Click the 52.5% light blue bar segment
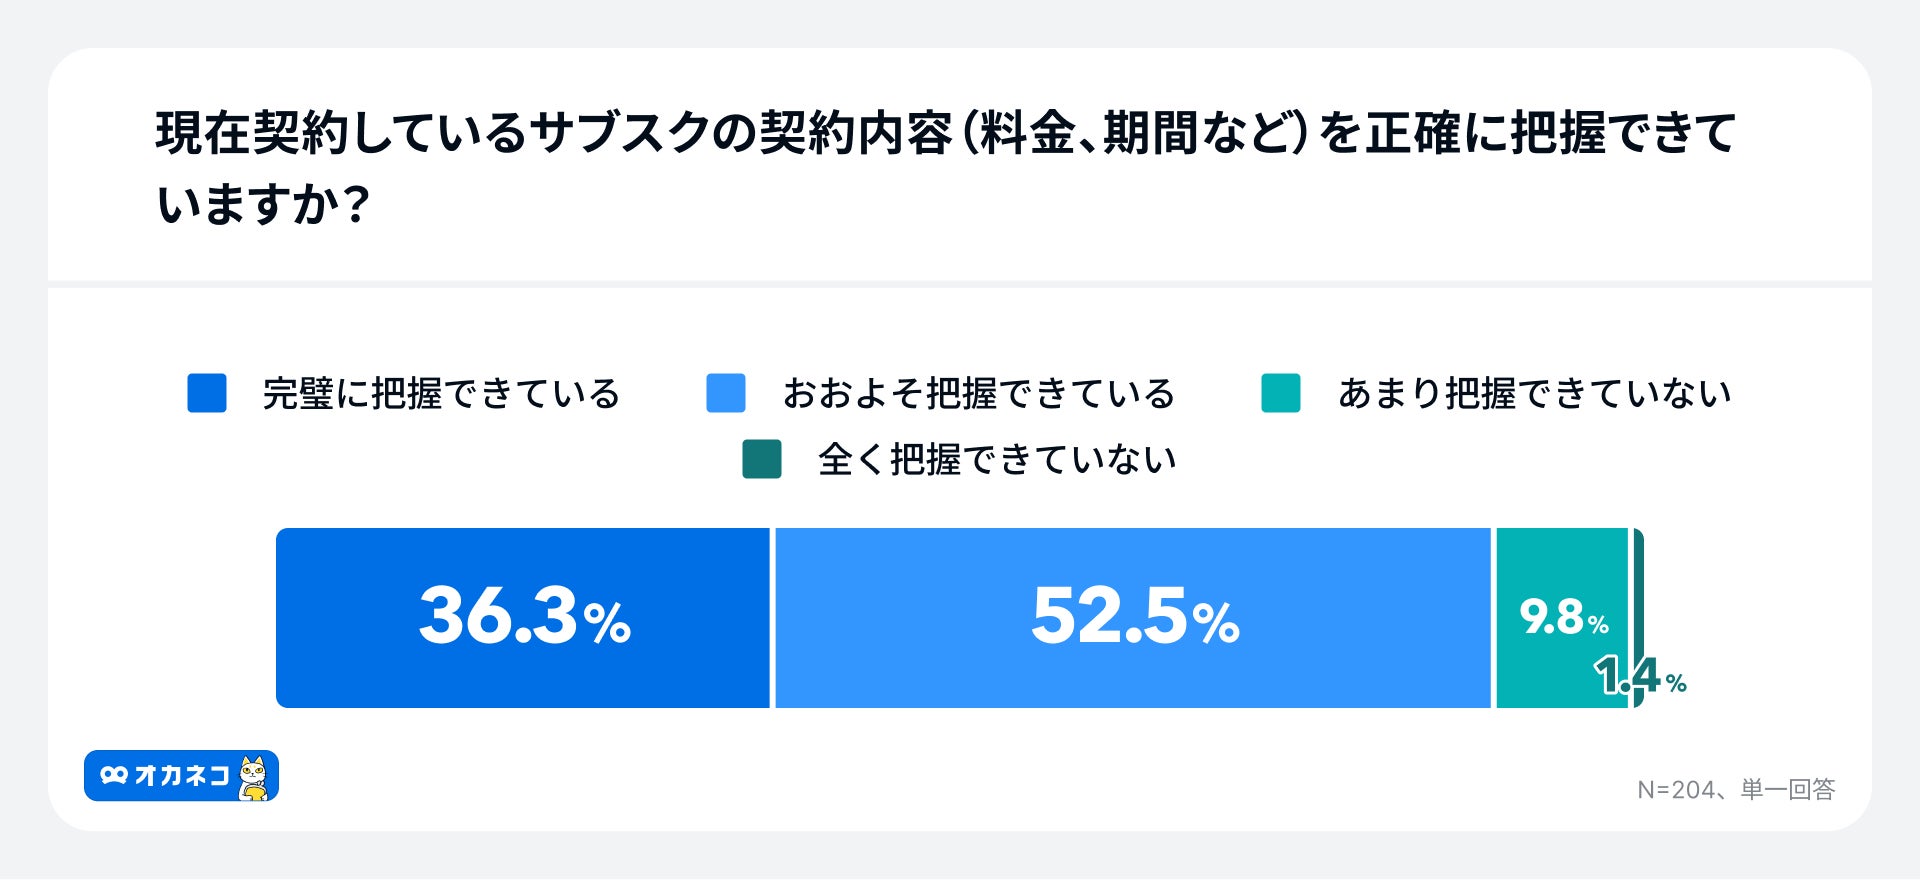The width and height of the screenshot is (1920, 880). click(1133, 618)
